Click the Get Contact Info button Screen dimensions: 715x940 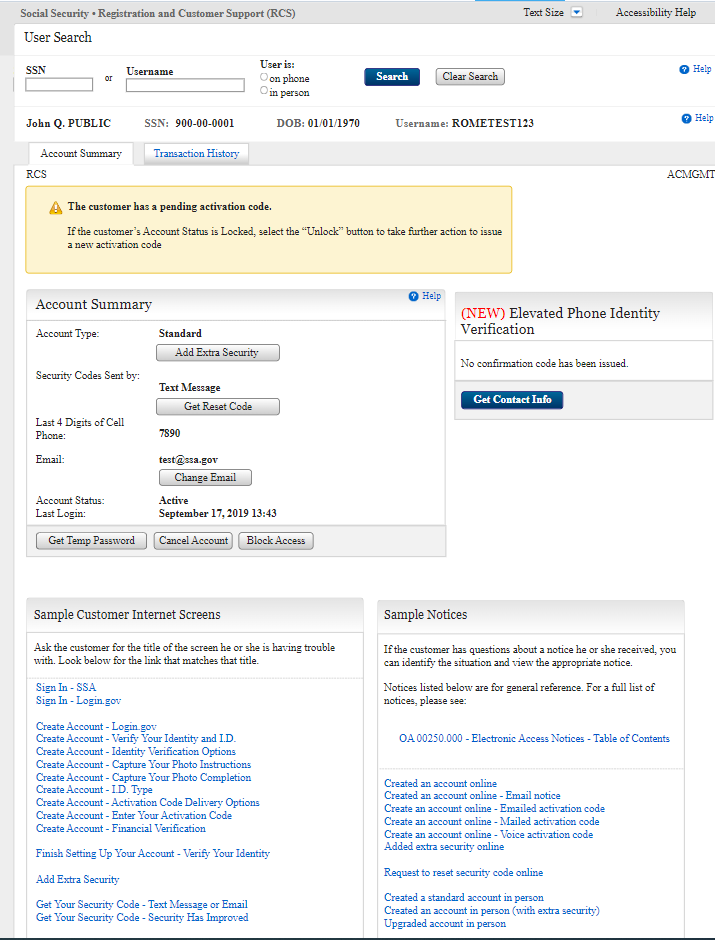pyautogui.click(x=512, y=400)
